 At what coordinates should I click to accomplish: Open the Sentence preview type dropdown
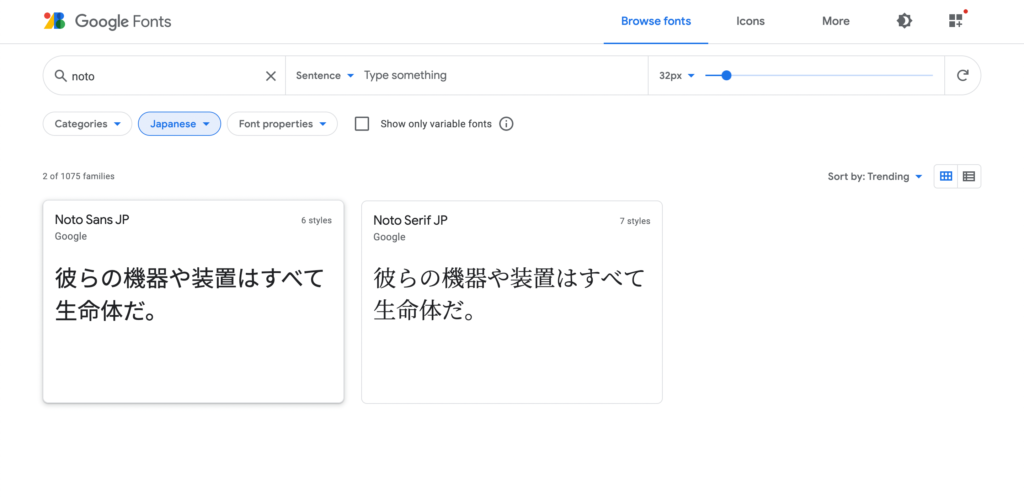pos(325,76)
